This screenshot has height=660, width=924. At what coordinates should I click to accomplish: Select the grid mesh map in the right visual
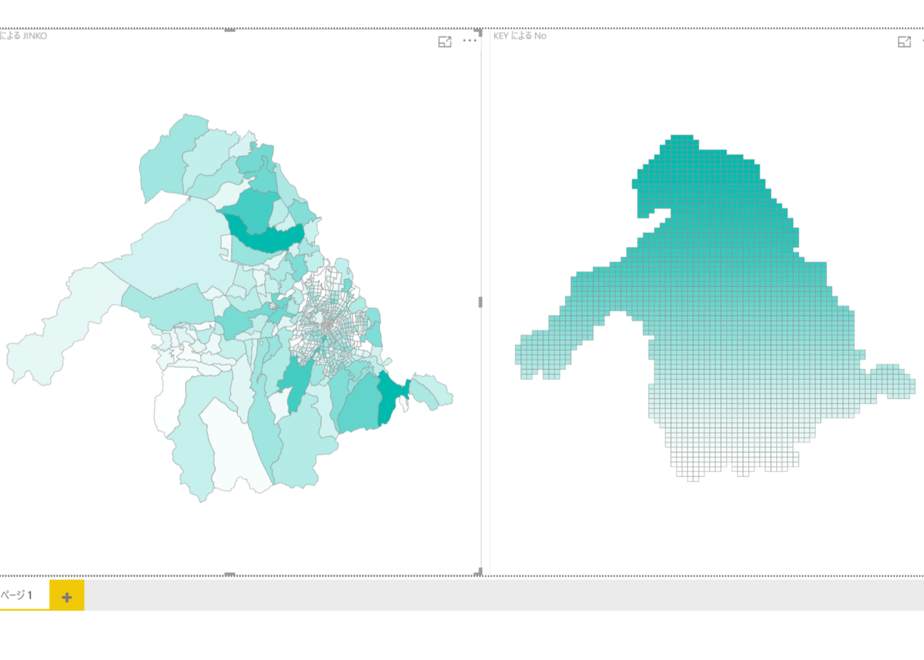click(713, 308)
